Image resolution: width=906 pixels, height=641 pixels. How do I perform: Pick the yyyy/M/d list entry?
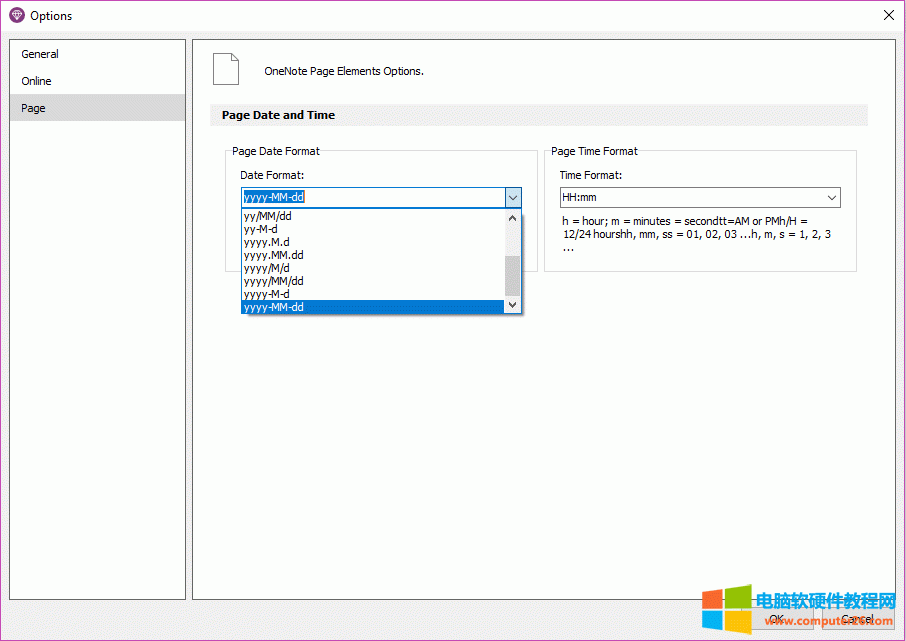pyautogui.click(x=267, y=268)
